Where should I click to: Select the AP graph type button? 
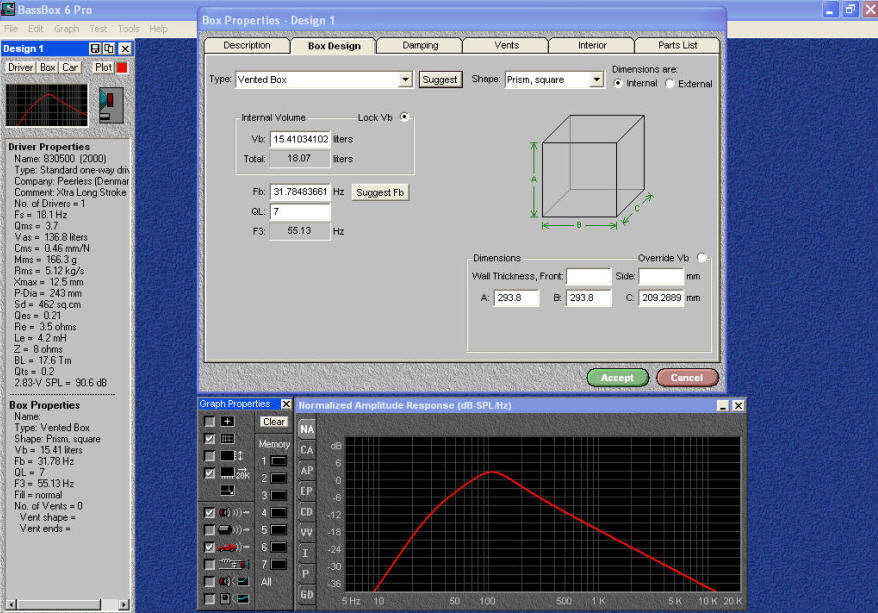(x=307, y=471)
